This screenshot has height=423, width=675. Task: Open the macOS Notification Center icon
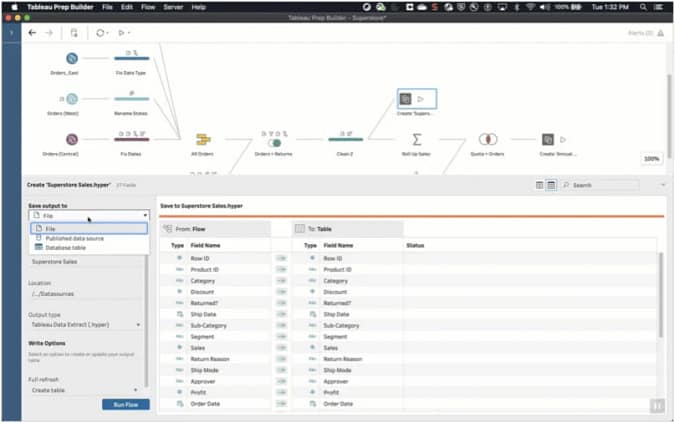click(x=658, y=7)
